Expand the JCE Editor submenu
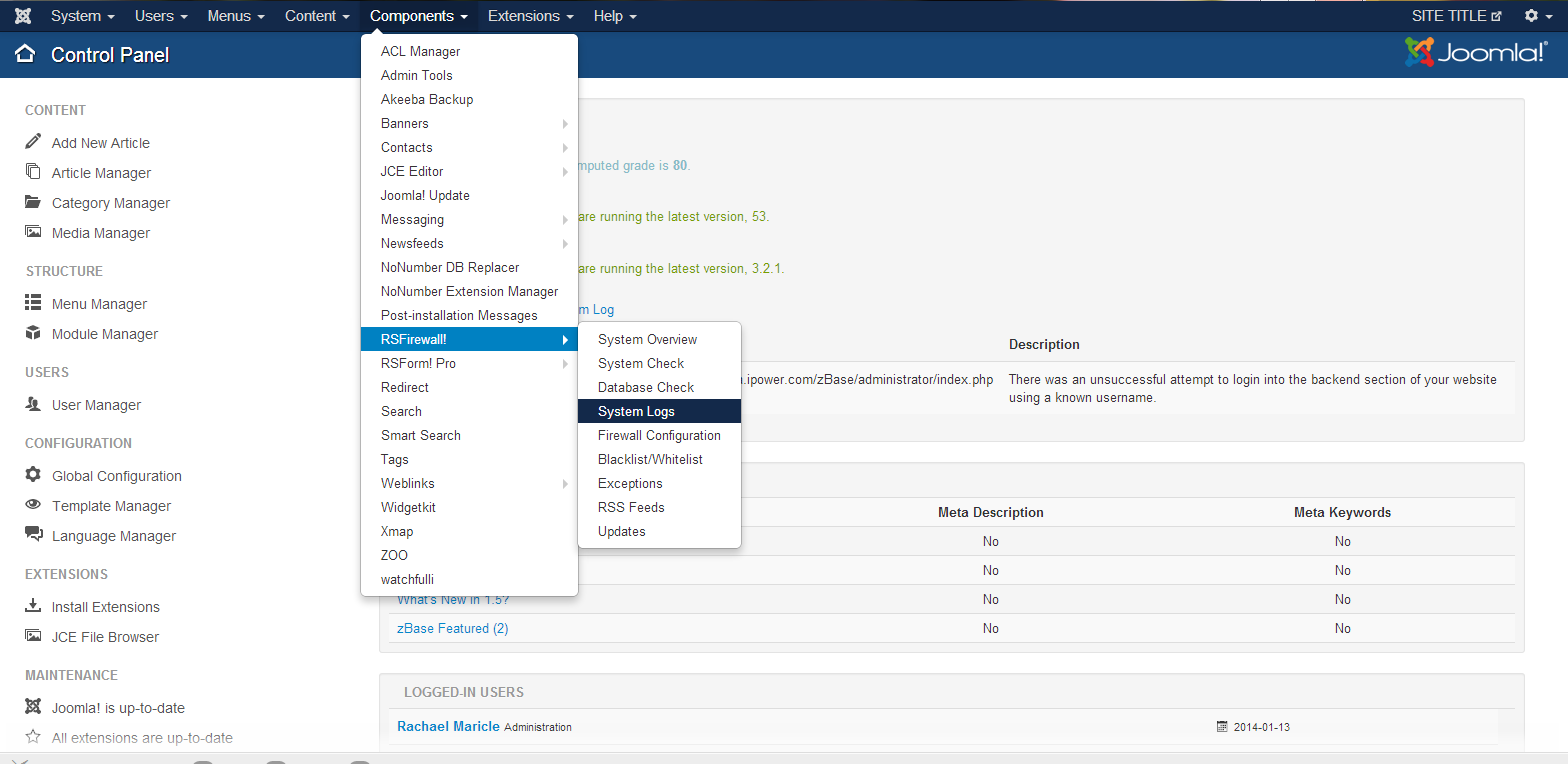 click(469, 171)
